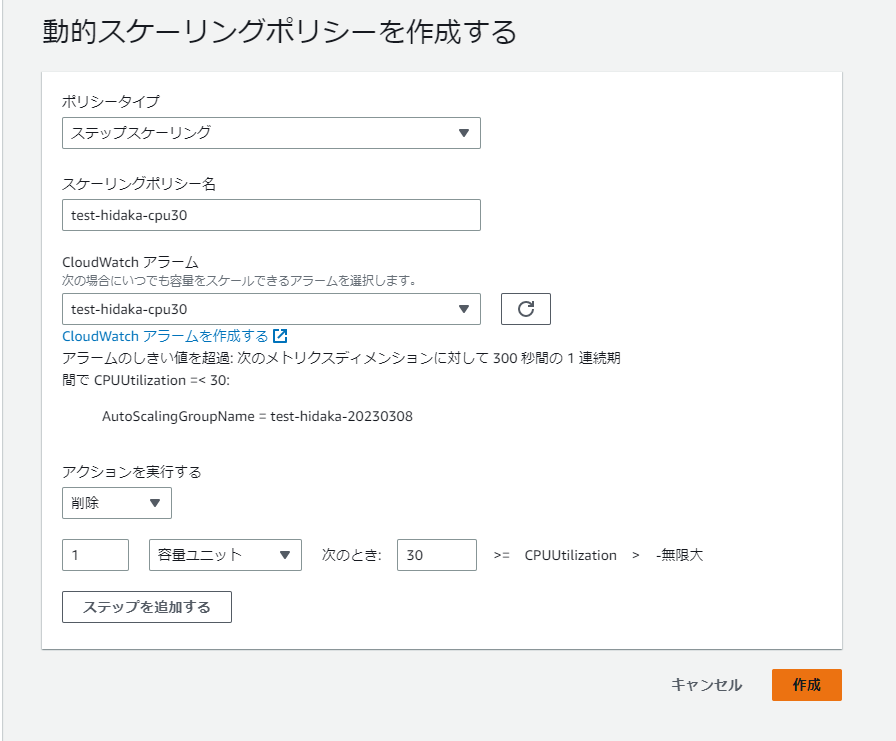Click the 動的スケーリングポリシーを作成する heading
Image resolution: width=896 pixels, height=741 pixels.
[x=279, y=31]
